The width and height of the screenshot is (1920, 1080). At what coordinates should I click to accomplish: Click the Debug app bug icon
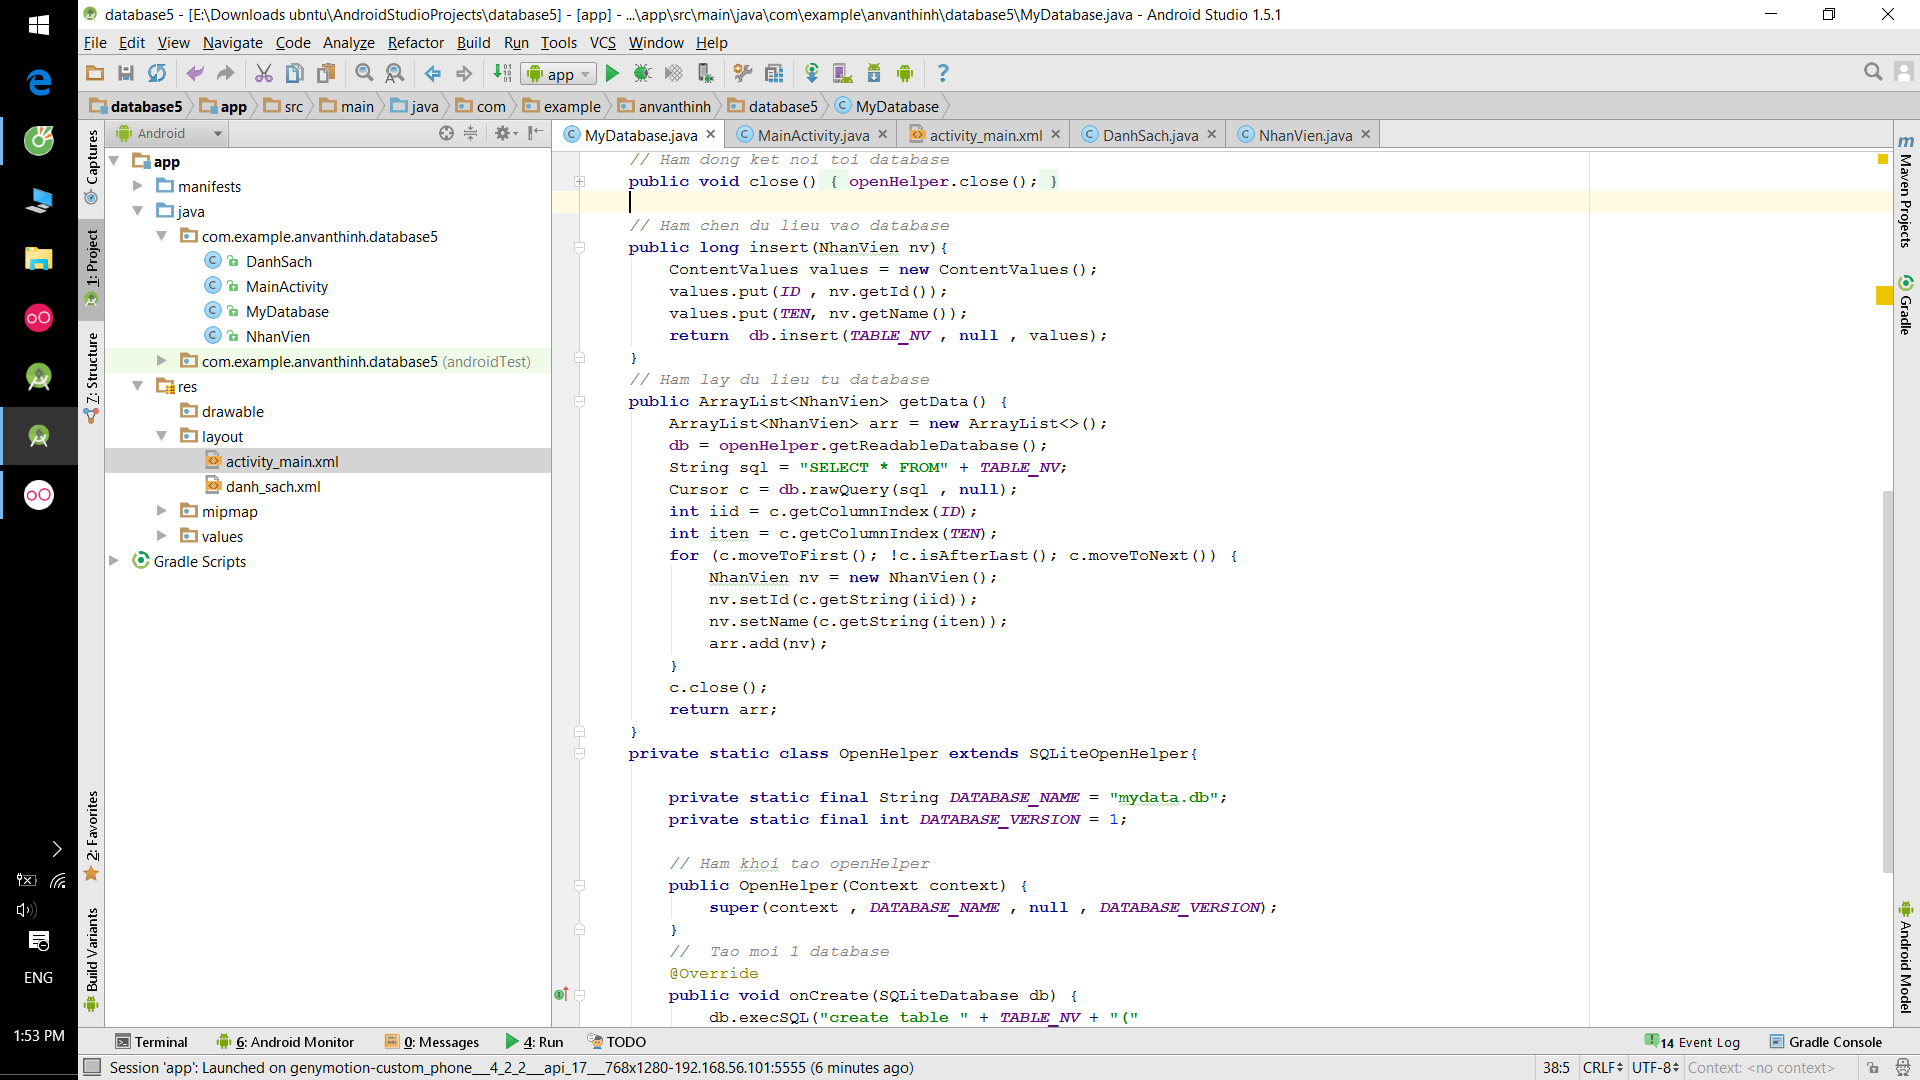[642, 73]
